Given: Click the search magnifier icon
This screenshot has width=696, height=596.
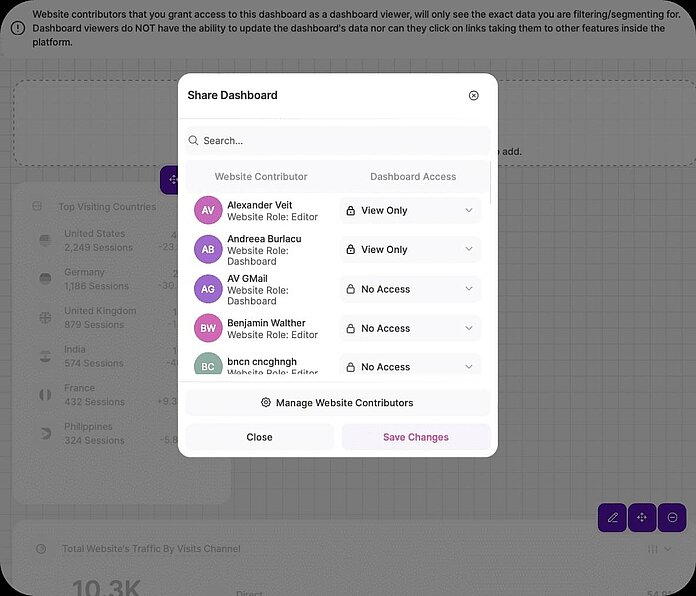Looking at the screenshot, I should [x=194, y=141].
